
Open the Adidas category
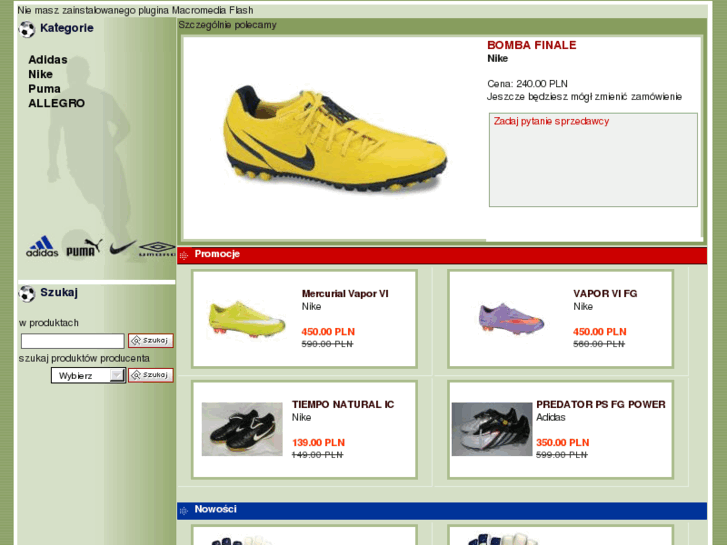coord(48,60)
